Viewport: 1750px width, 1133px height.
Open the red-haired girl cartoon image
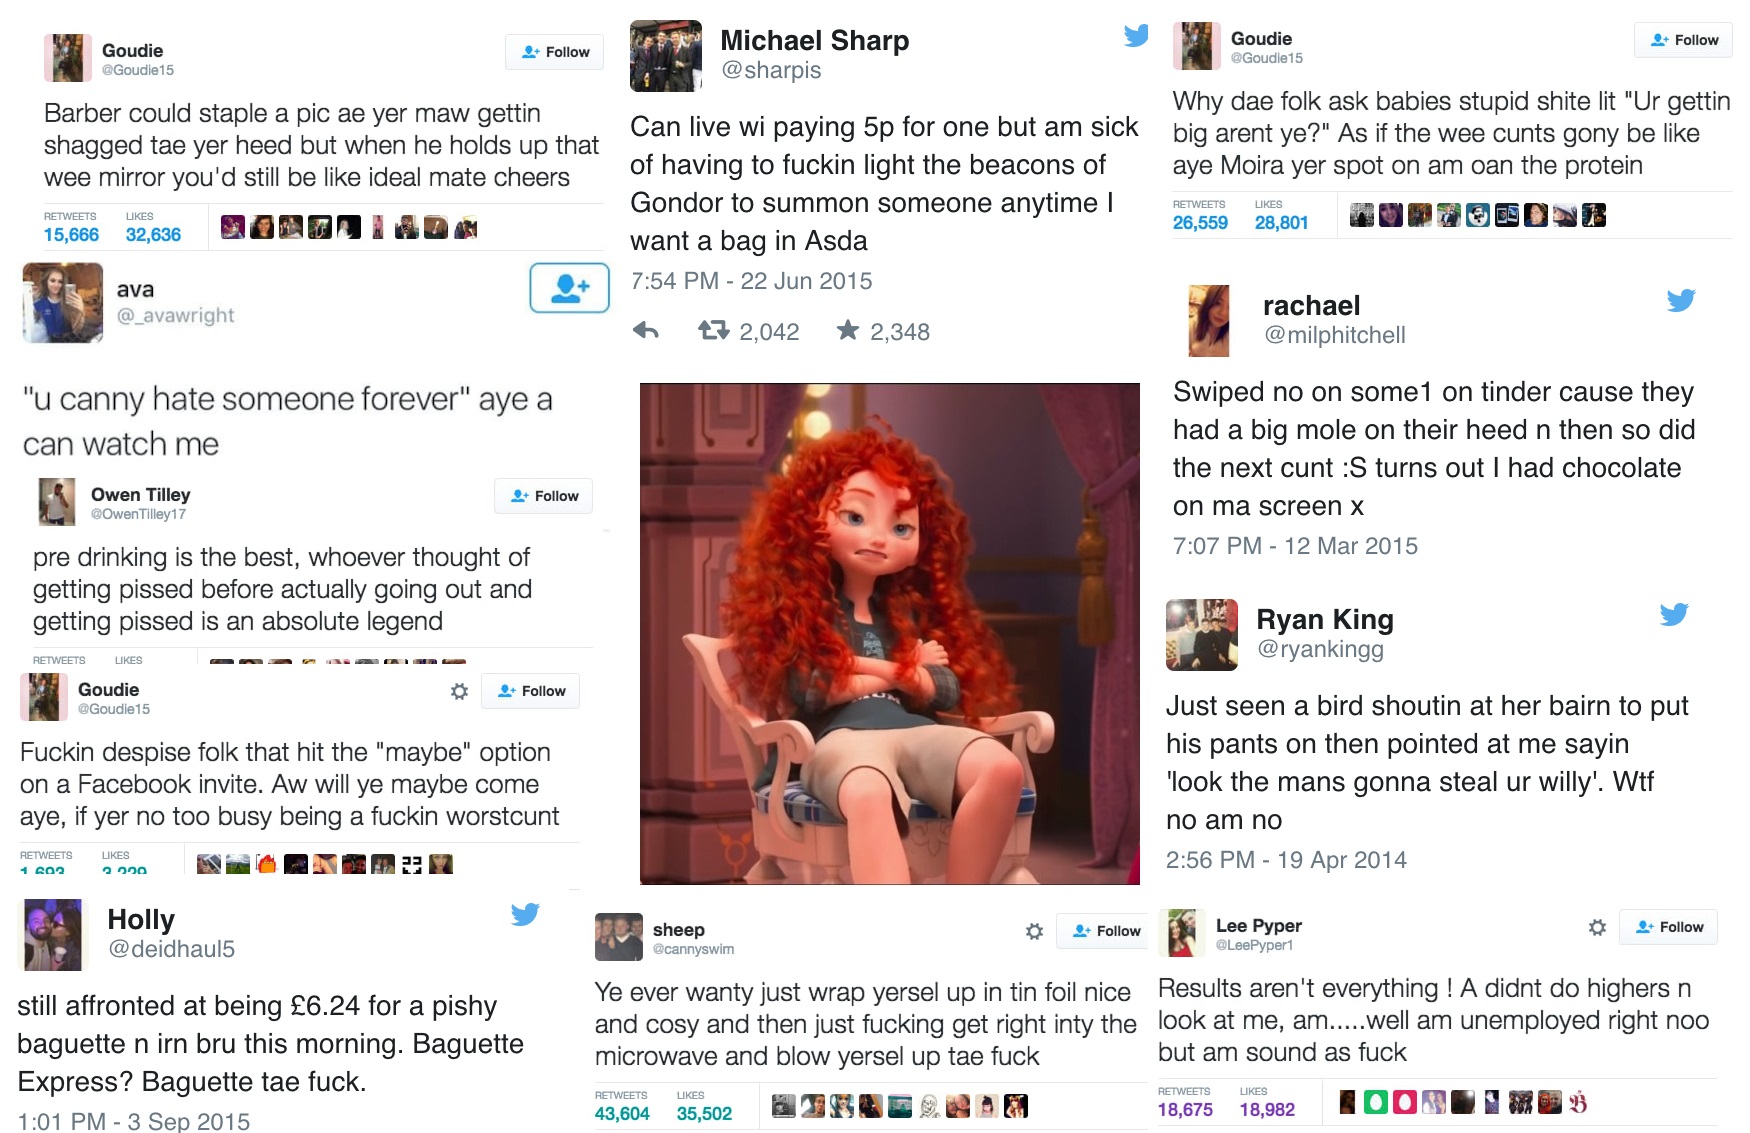click(890, 634)
